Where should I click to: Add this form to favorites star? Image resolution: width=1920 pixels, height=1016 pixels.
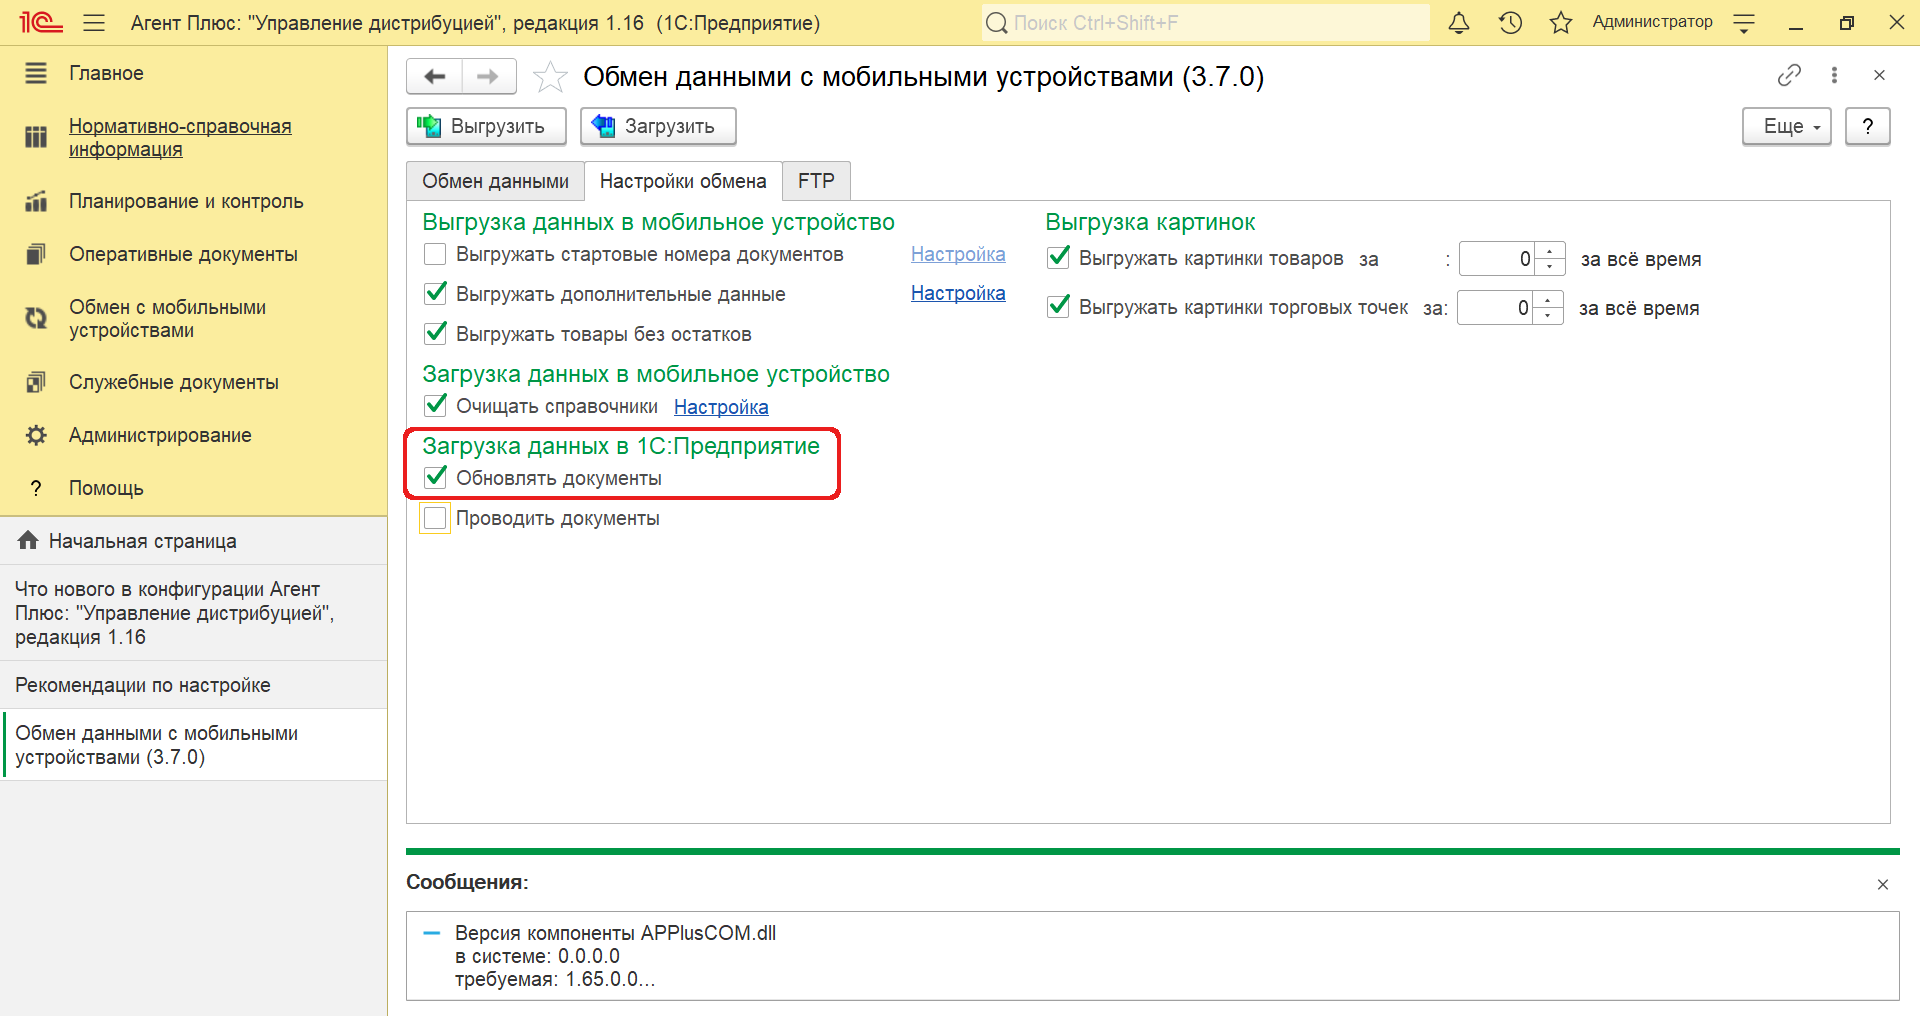point(550,77)
